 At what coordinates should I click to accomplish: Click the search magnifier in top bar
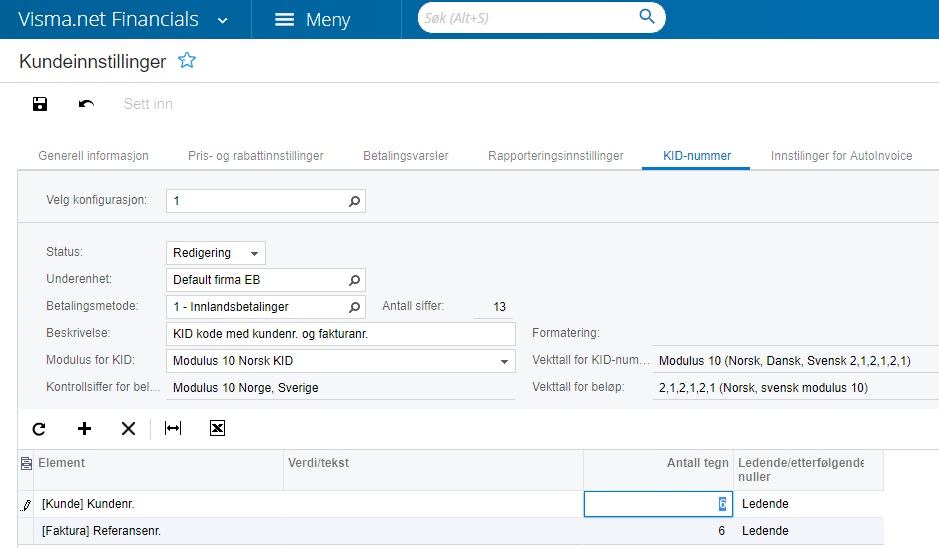point(647,17)
